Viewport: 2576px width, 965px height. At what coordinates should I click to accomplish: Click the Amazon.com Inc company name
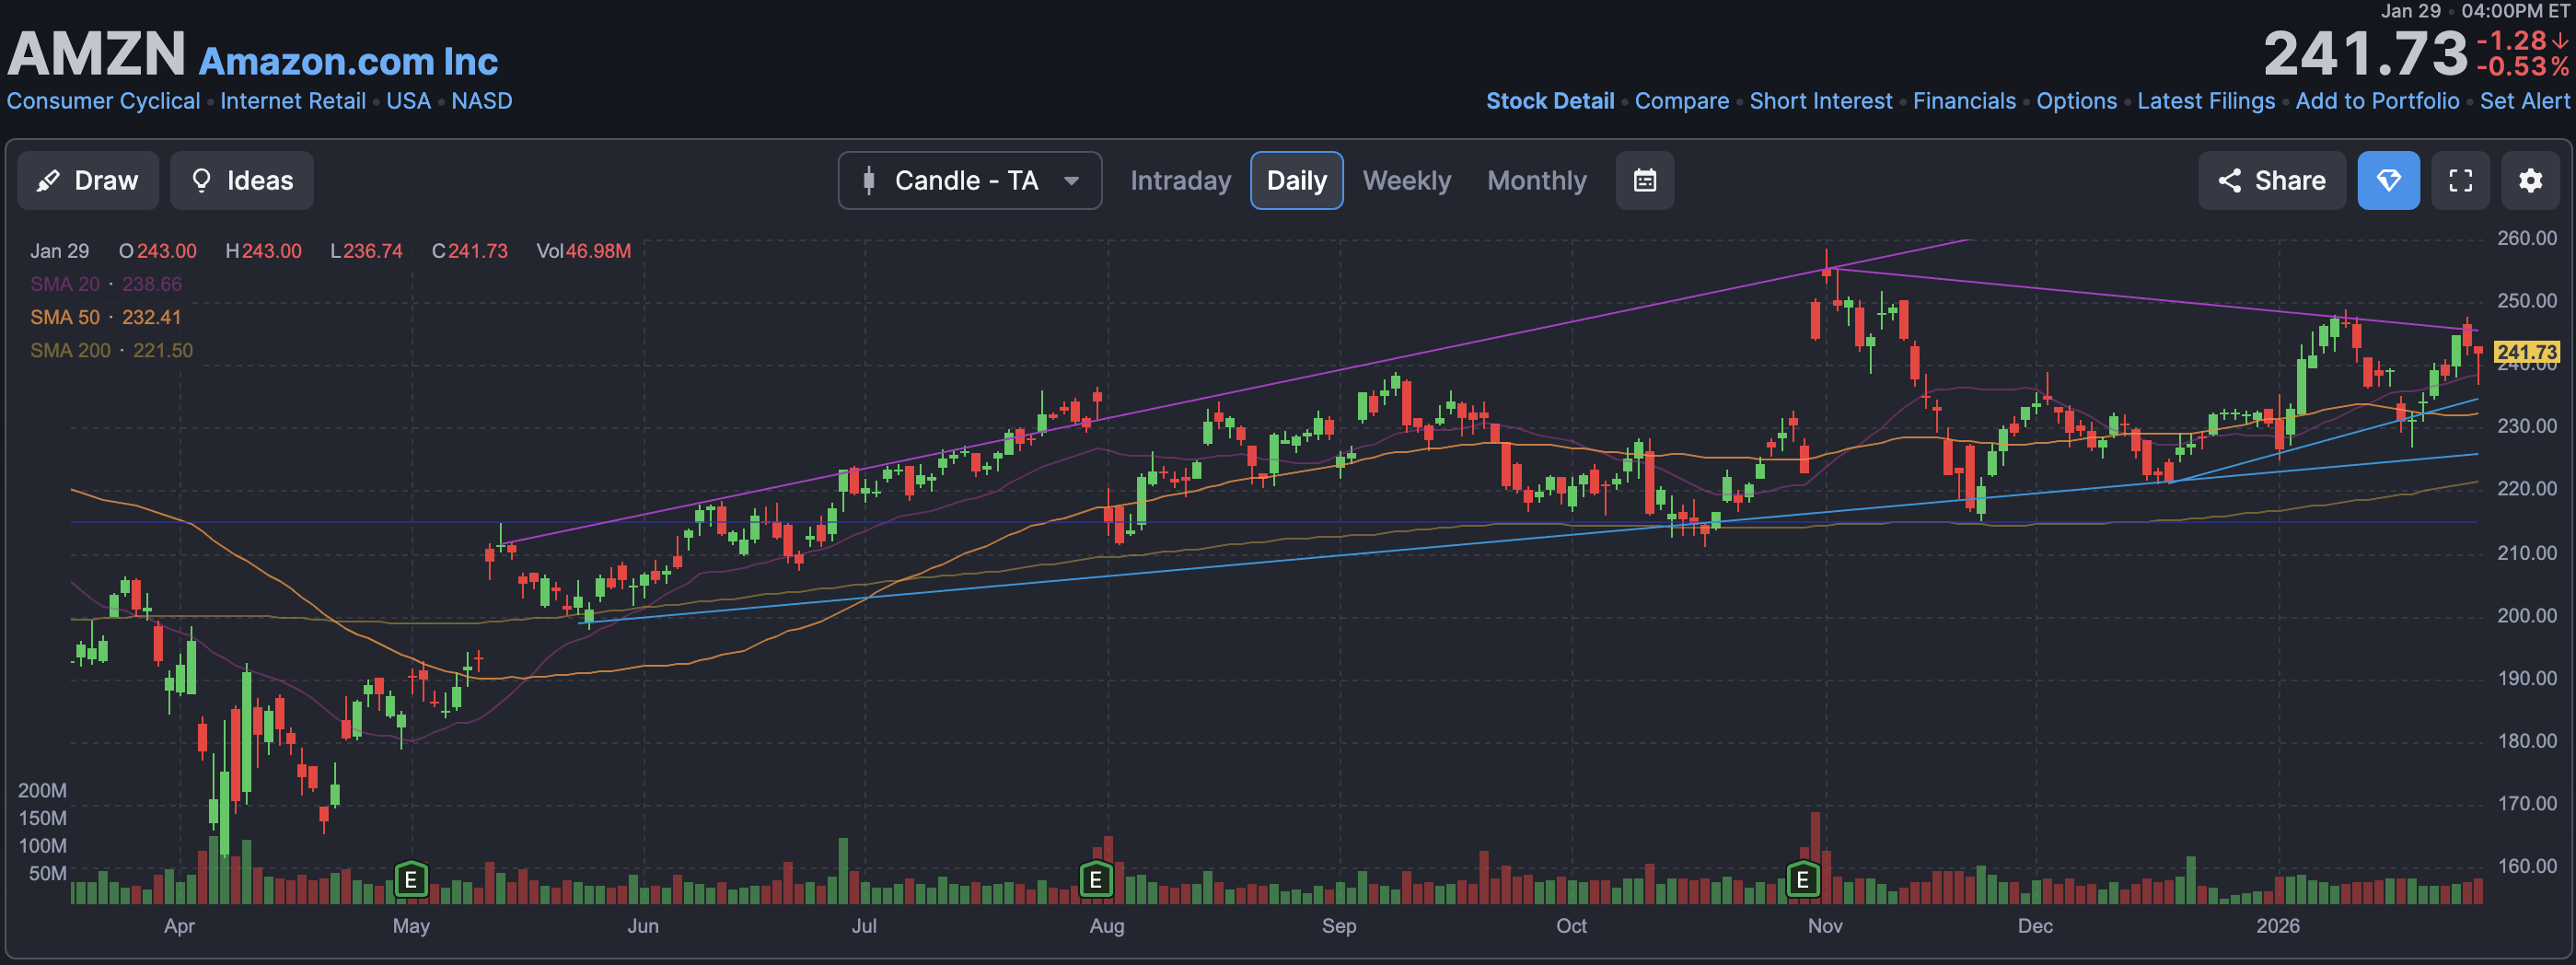pyautogui.click(x=348, y=61)
